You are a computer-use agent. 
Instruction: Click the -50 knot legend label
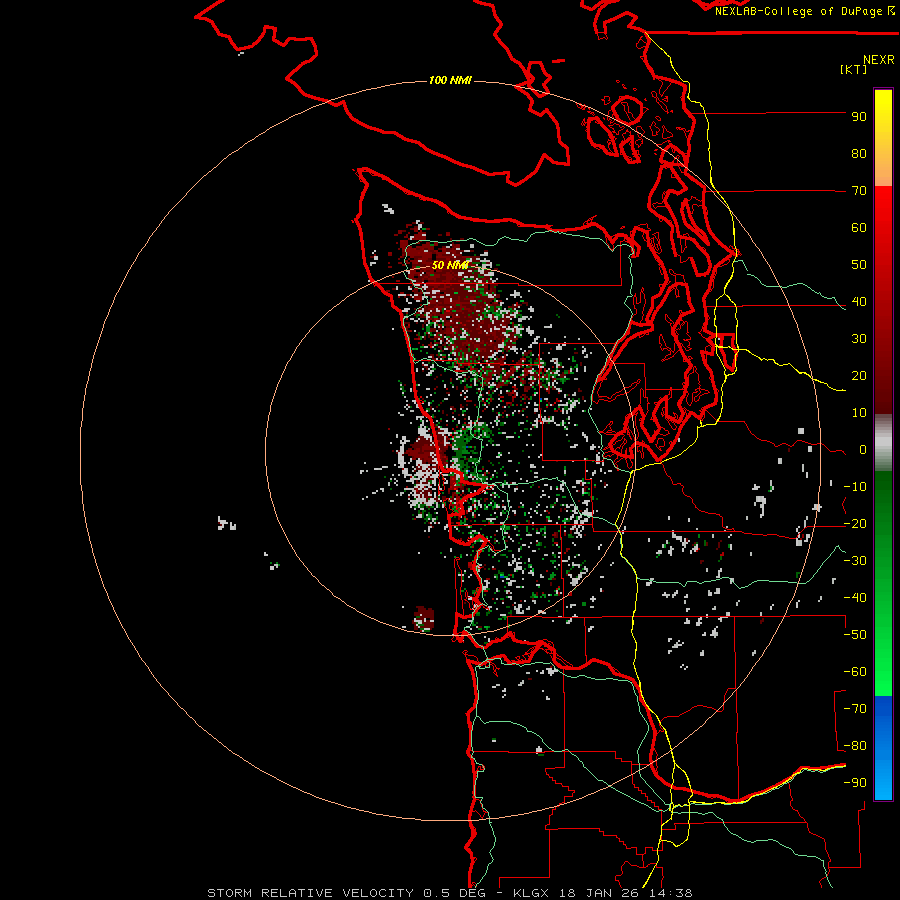pyautogui.click(x=855, y=635)
